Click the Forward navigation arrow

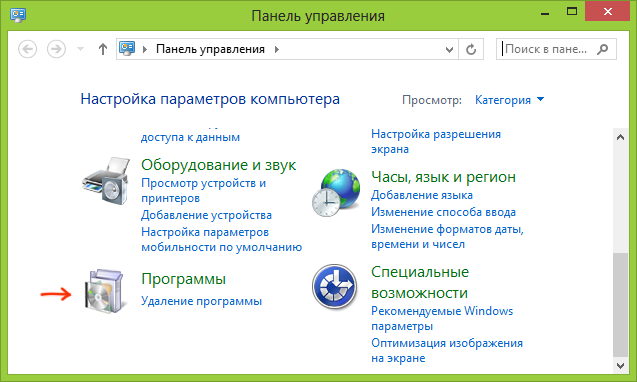(x=56, y=50)
